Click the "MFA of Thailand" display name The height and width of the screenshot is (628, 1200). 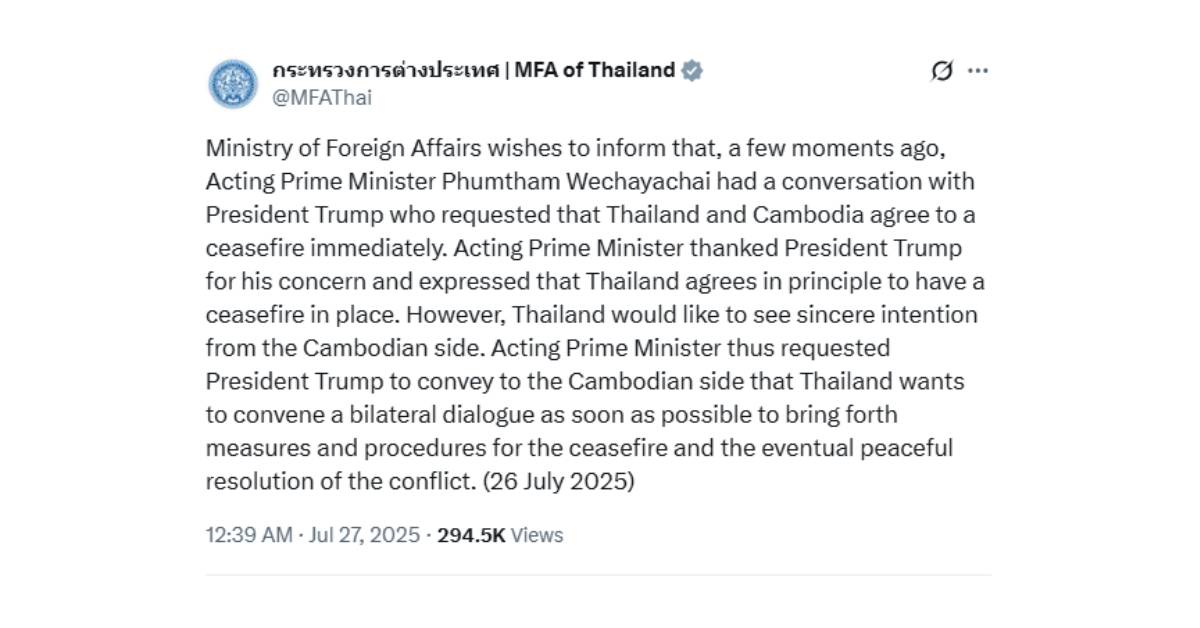click(x=595, y=70)
